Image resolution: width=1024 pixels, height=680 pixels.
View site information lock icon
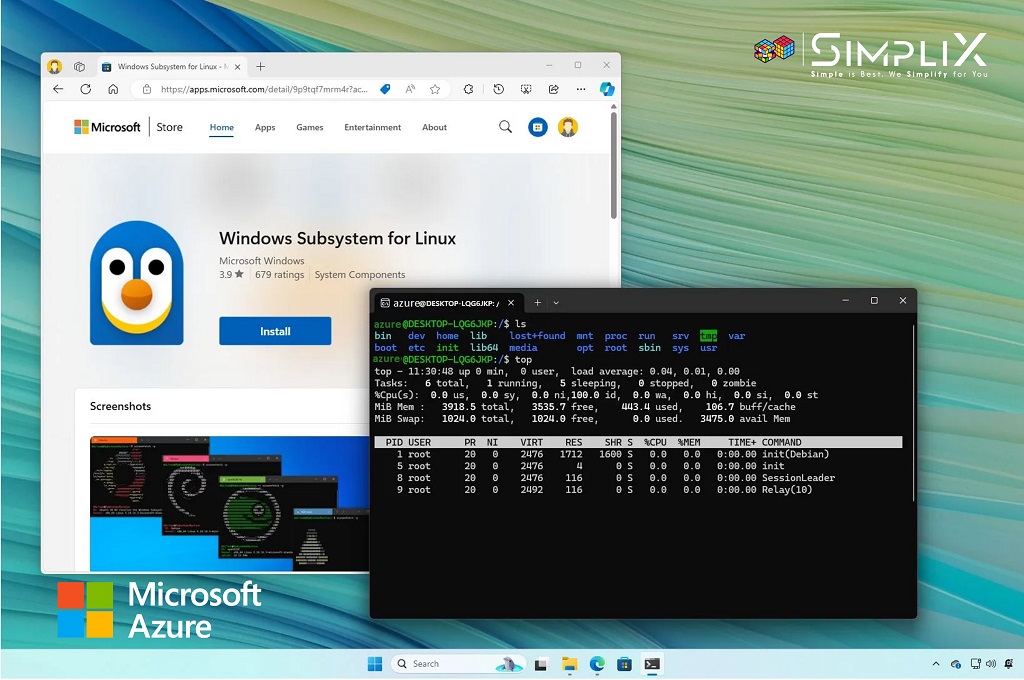[x=147, y=89]
